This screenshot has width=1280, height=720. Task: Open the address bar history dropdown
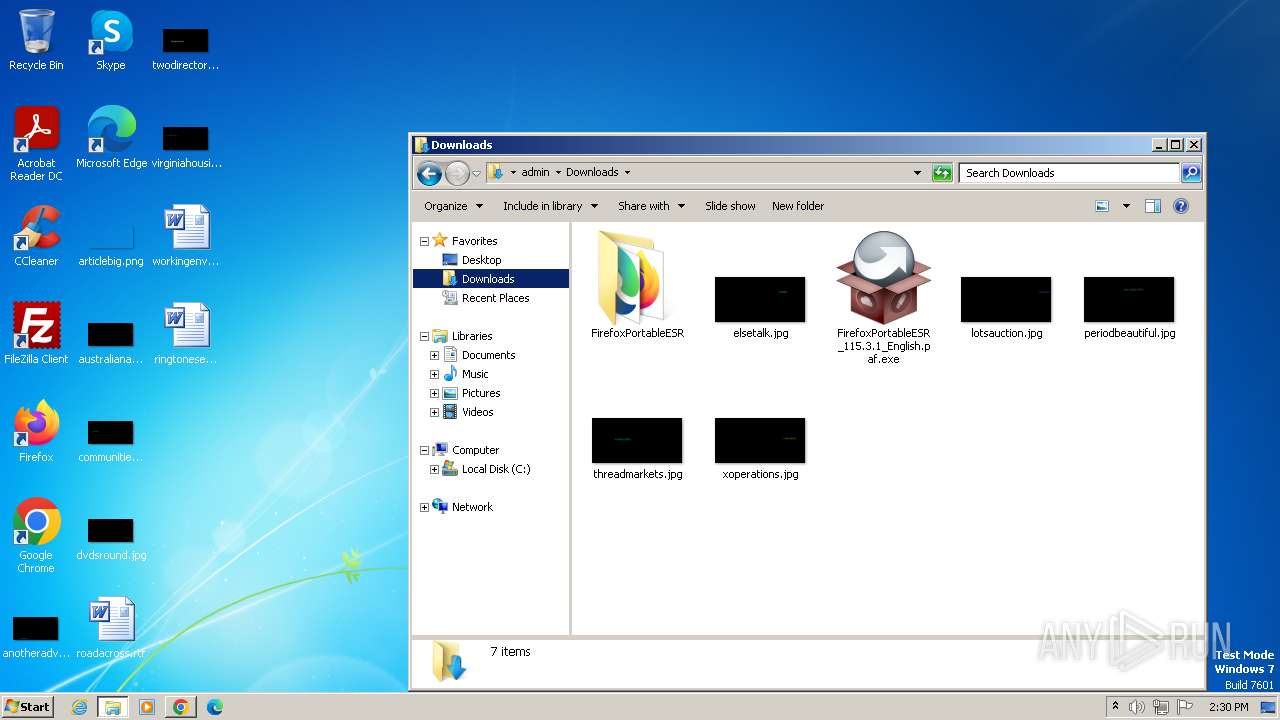(x=917, y=173)
